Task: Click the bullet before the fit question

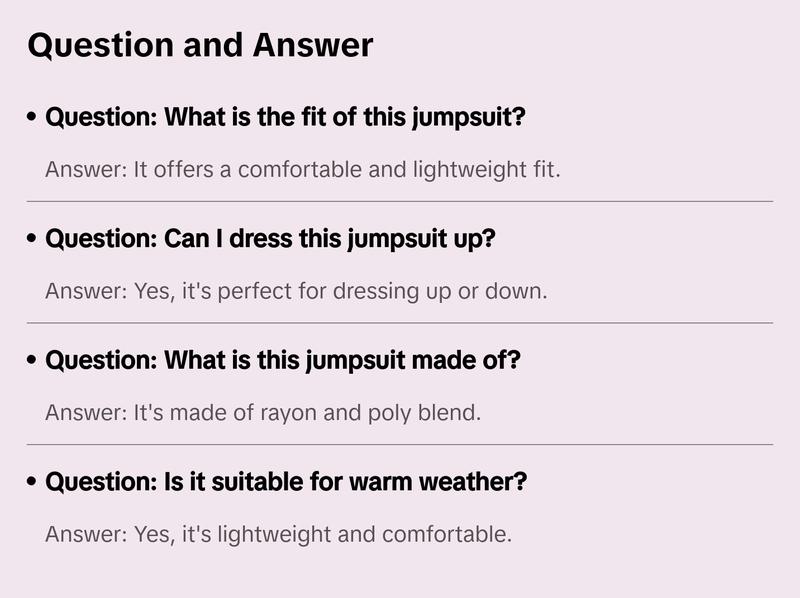Action: pyautogui.click(x=33, y=118)
